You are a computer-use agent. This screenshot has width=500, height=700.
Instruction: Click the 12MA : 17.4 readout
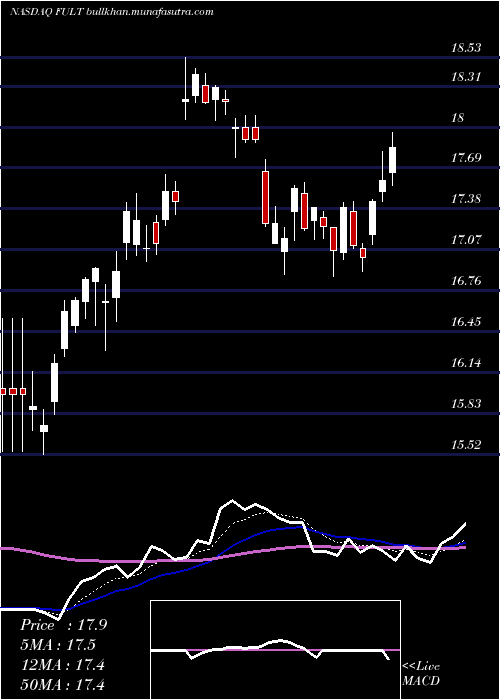click(x=62, y=665)
